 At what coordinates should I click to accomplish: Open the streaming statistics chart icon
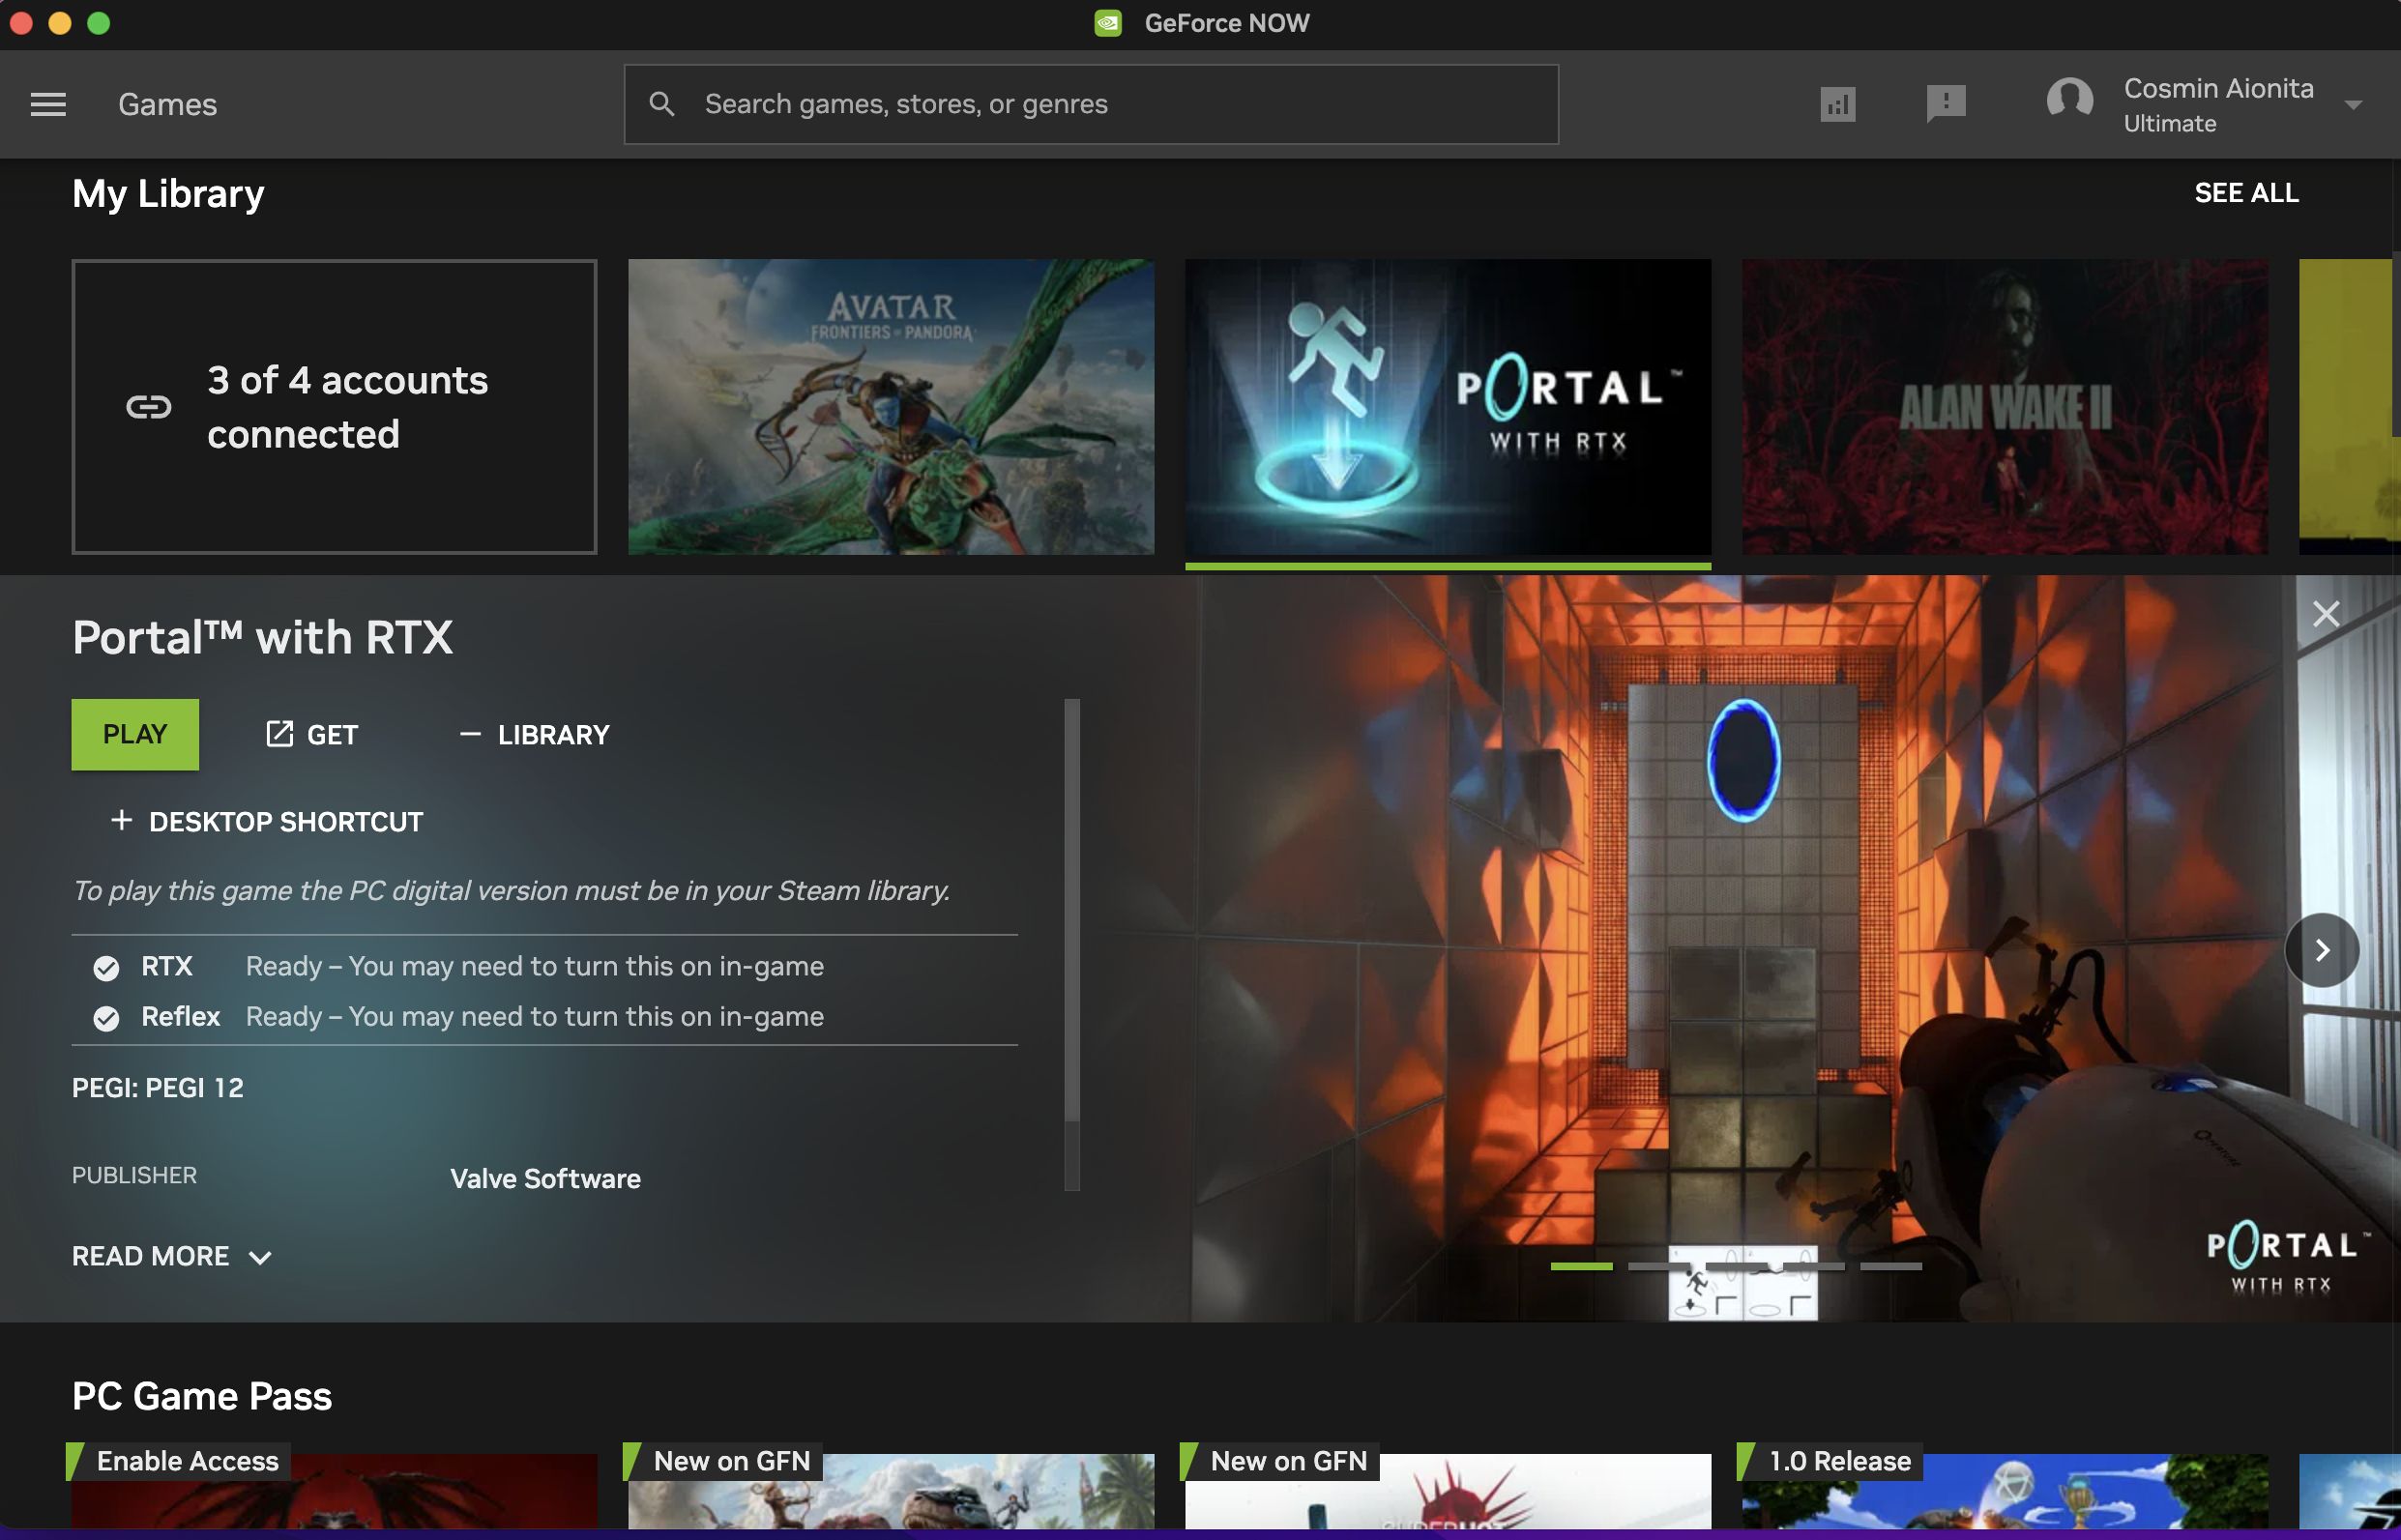(1837, 104)
